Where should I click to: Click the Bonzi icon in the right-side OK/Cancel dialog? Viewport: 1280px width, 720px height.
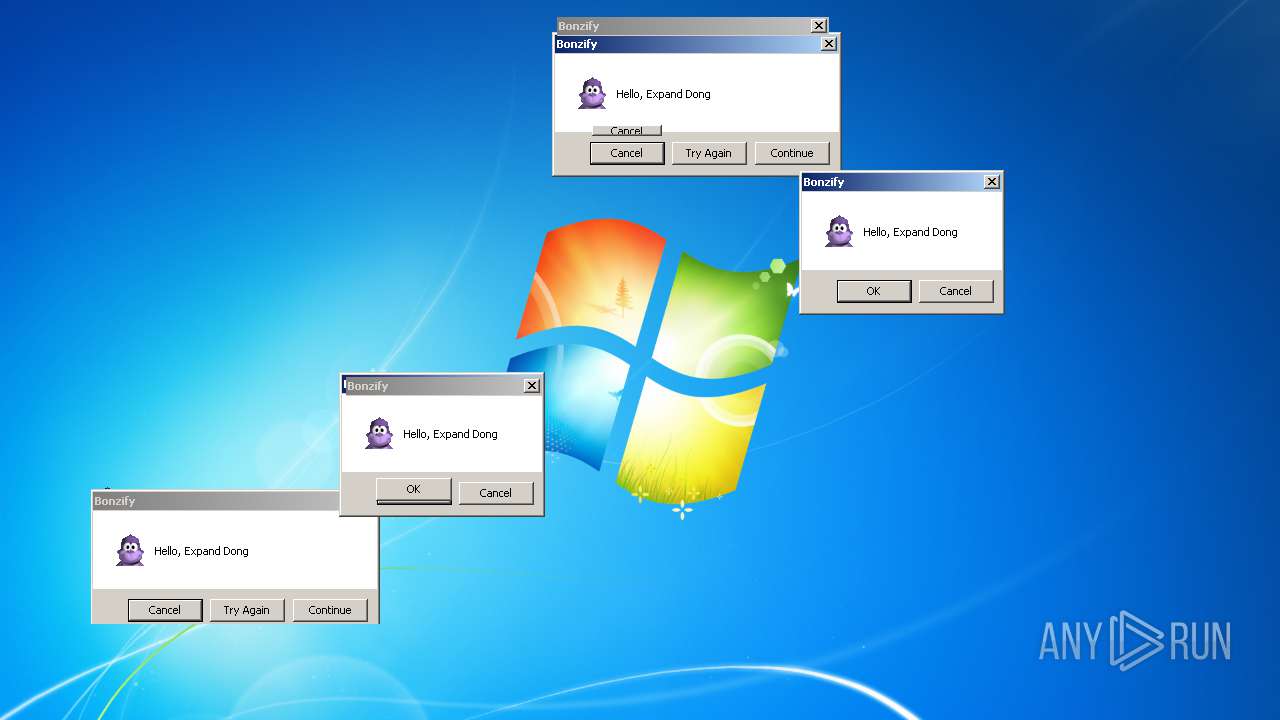tap(839, 231)
